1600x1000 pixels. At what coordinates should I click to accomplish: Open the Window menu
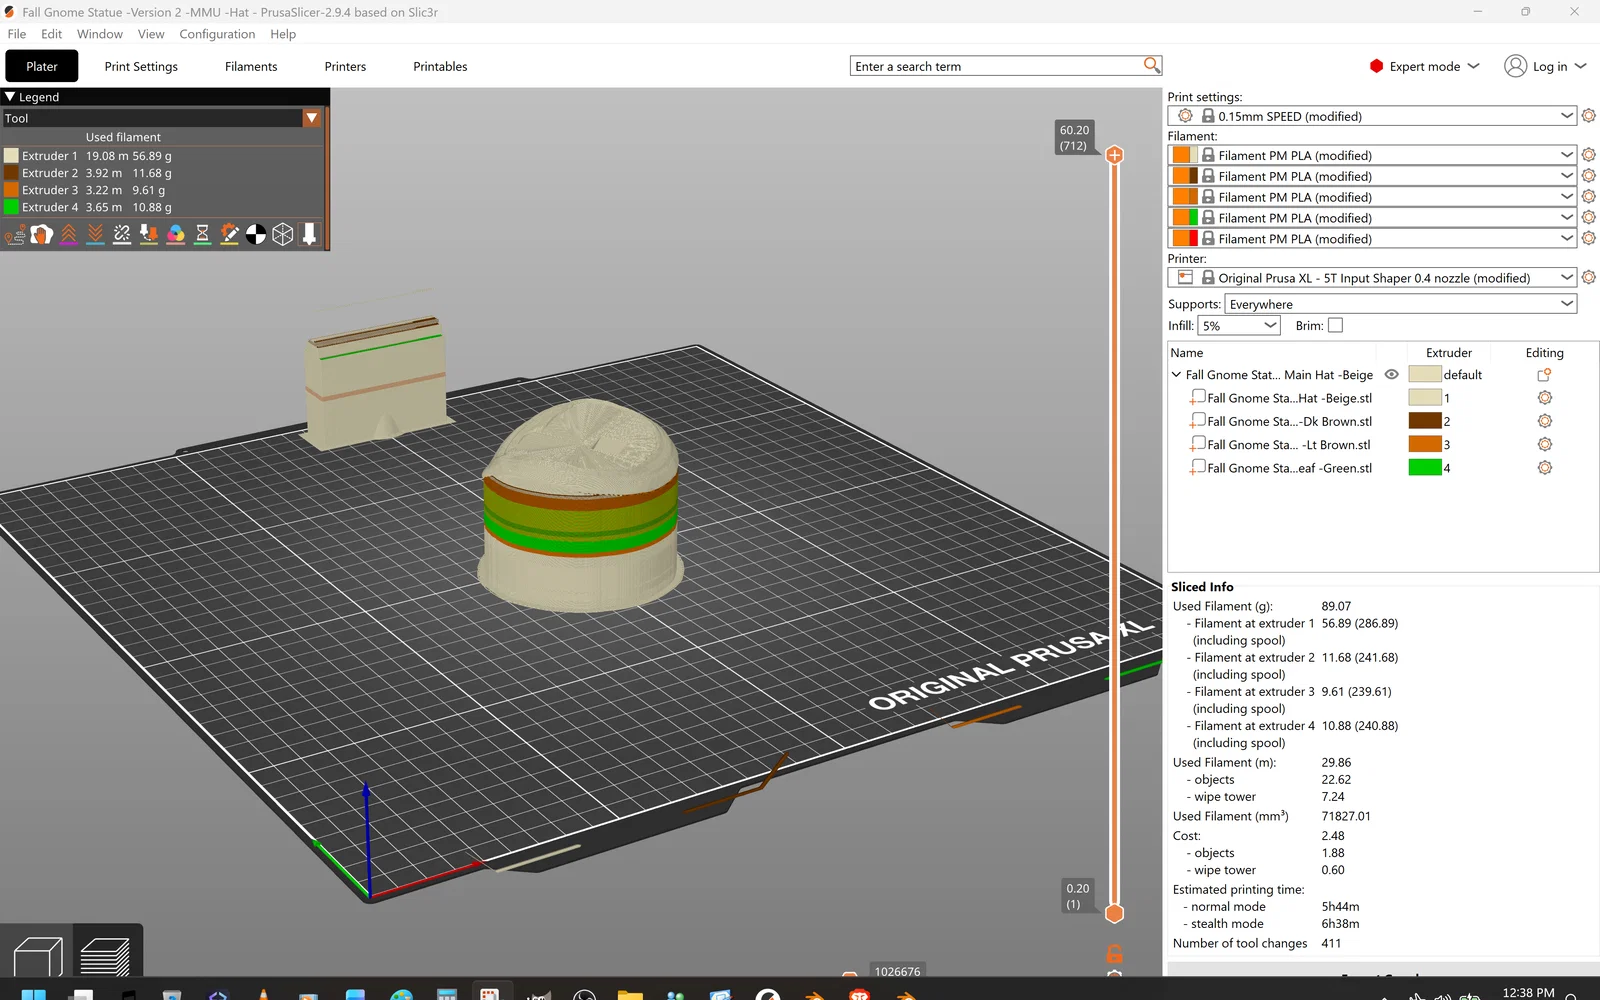(100, 34)
